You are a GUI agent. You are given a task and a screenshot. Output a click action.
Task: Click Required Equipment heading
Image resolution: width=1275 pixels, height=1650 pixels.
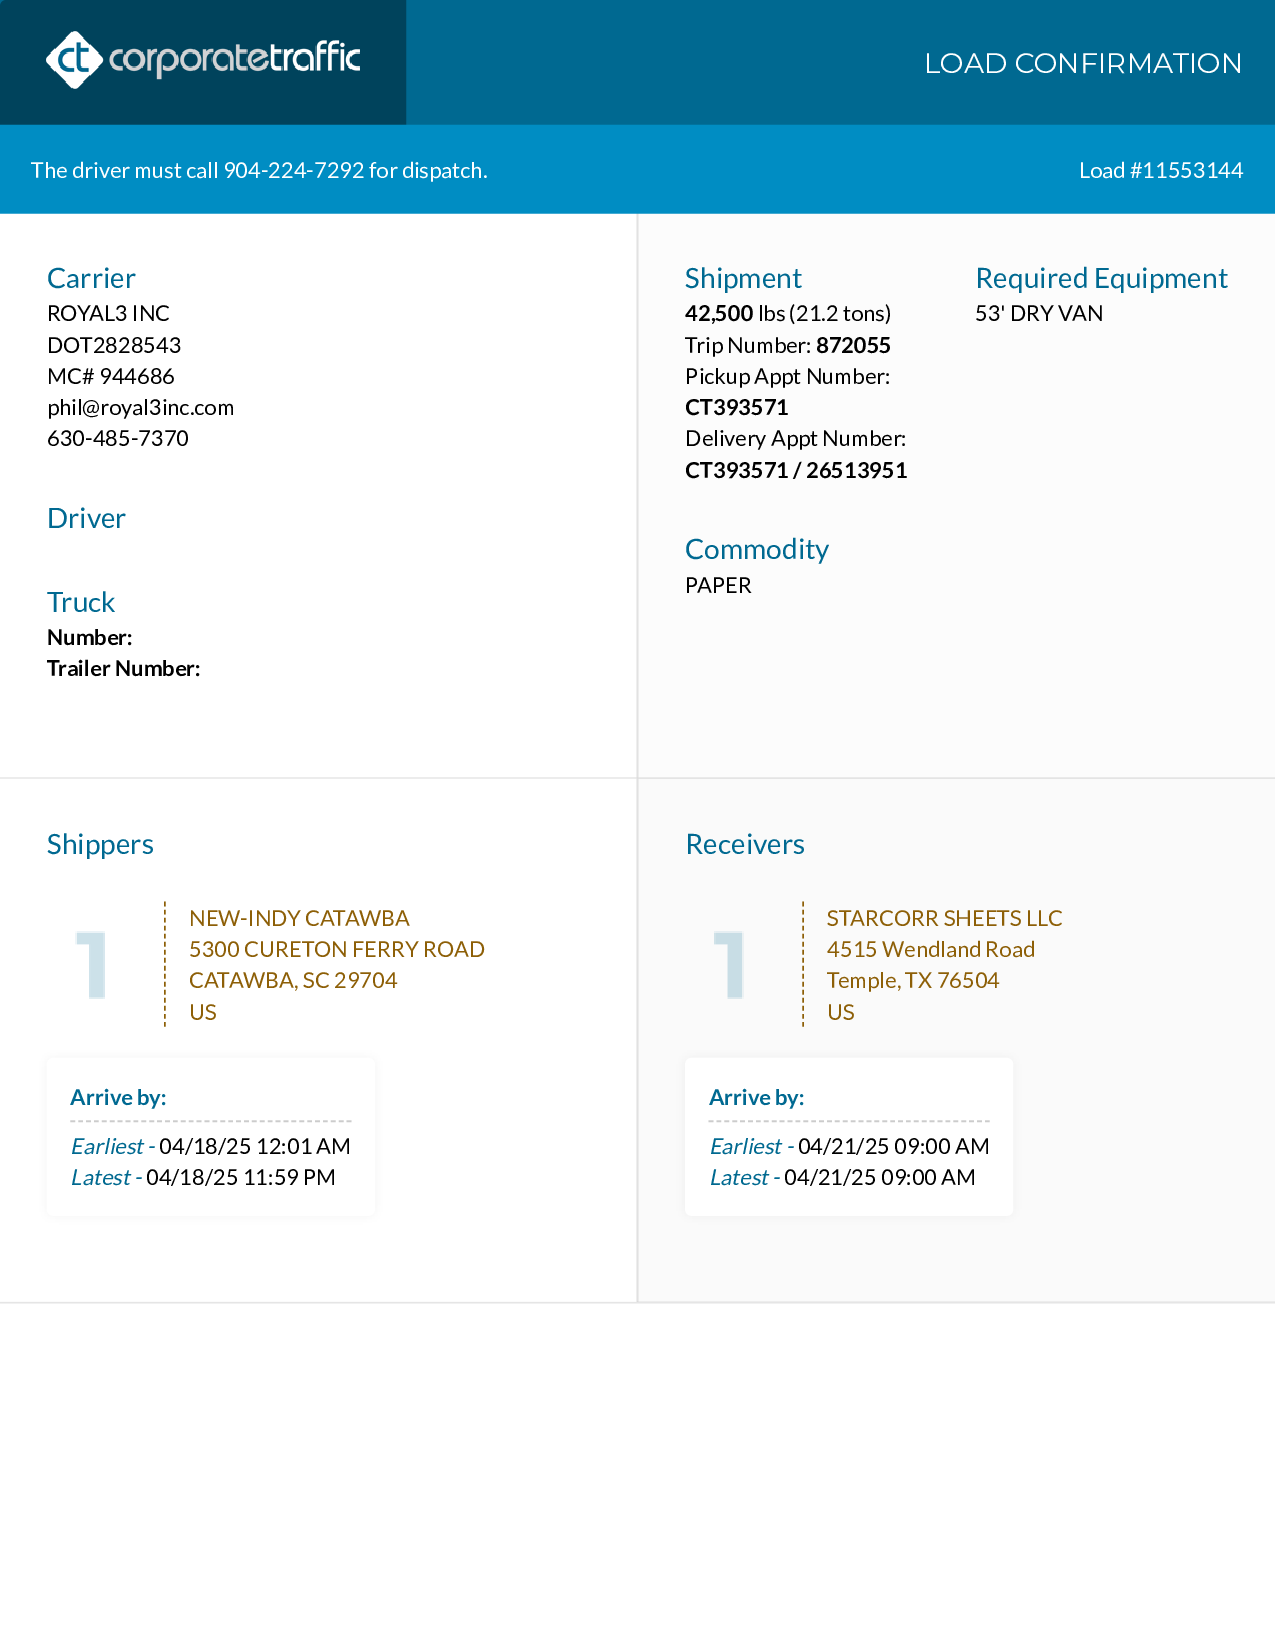(x=1102, y=278)
